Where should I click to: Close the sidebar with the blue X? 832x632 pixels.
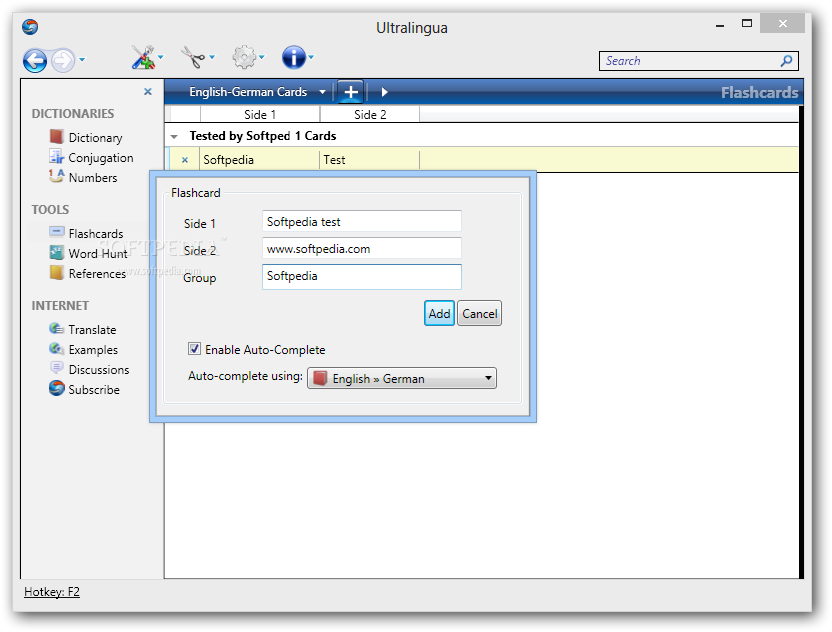tap(148, 92)
